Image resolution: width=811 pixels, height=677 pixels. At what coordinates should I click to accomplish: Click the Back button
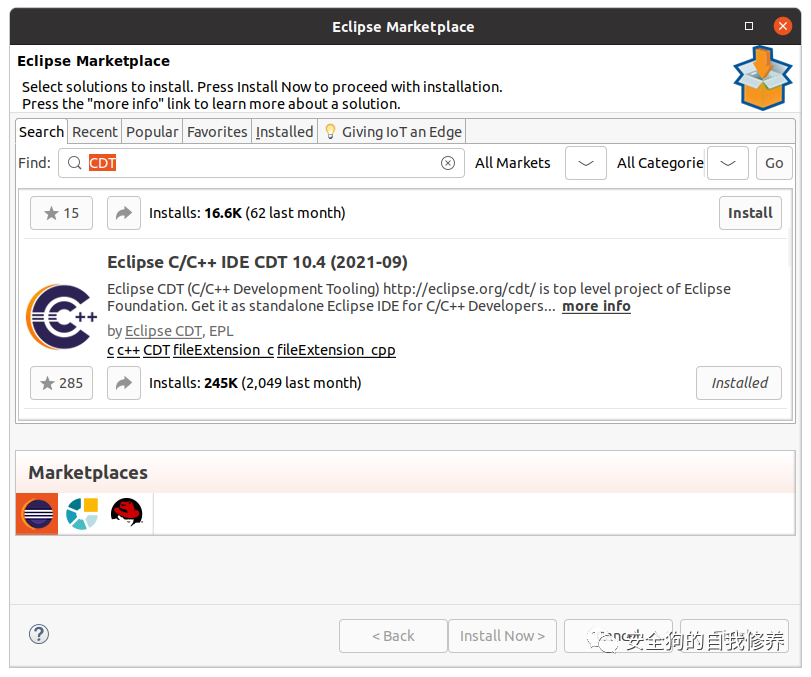click(x=393, y=636)
